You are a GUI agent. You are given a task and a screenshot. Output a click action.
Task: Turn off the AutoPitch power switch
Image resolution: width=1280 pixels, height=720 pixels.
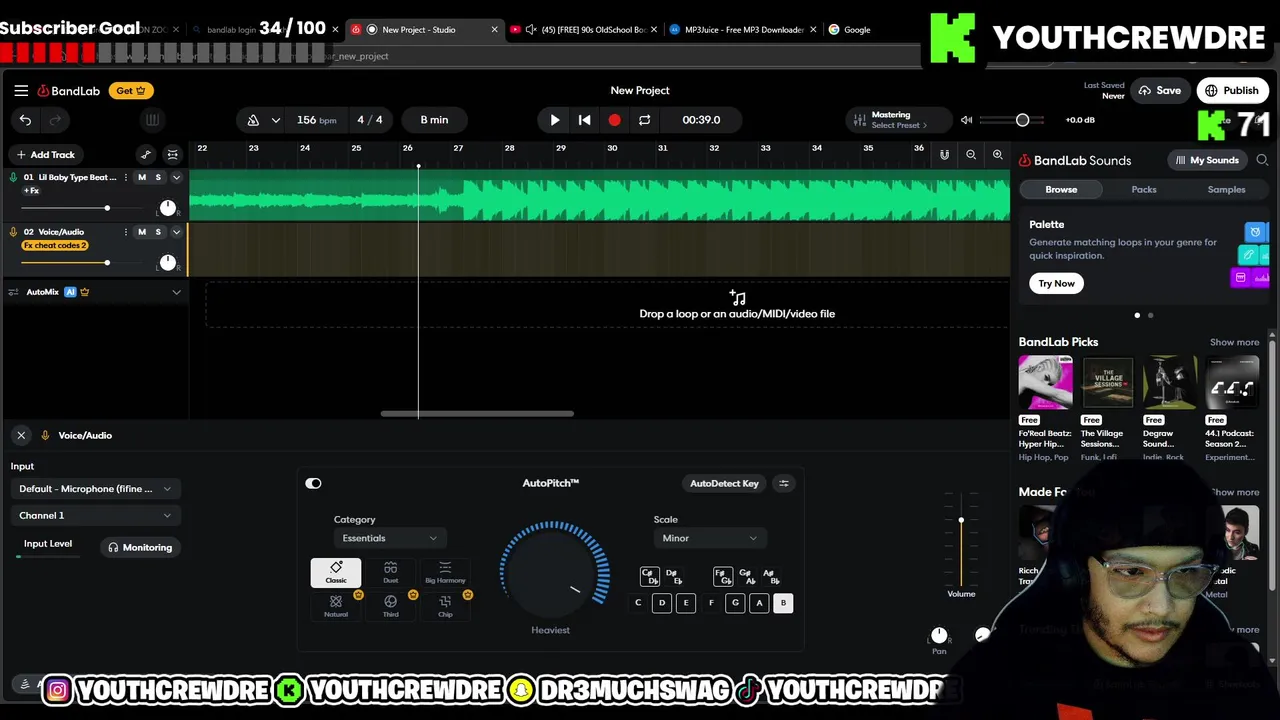point(313,483)
